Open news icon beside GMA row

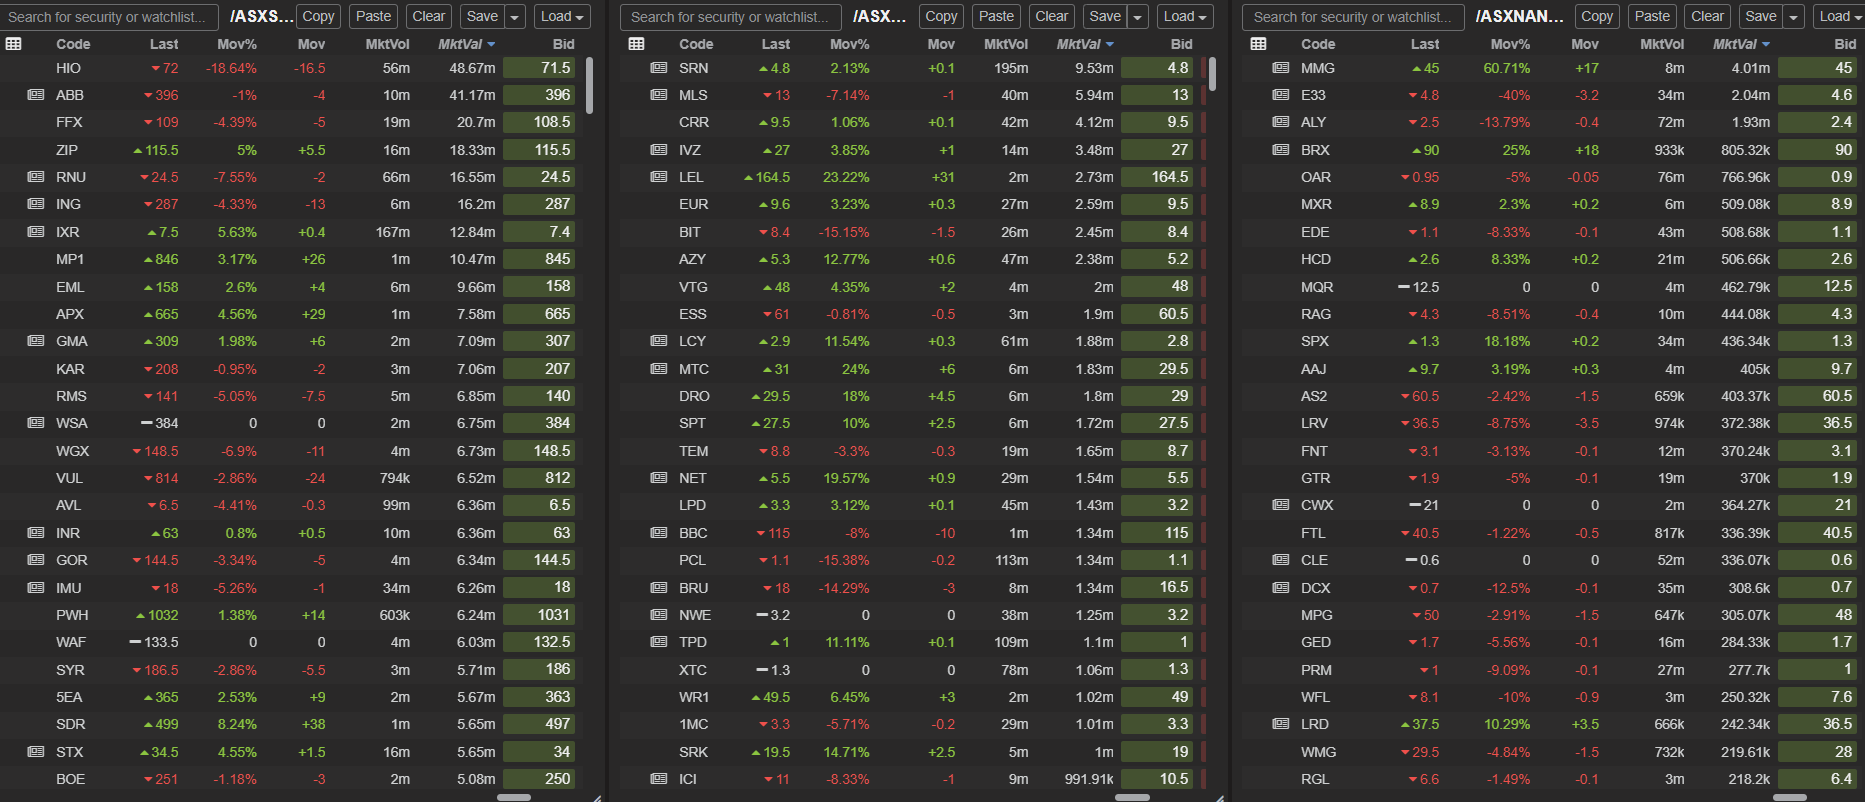coord(36,341)
